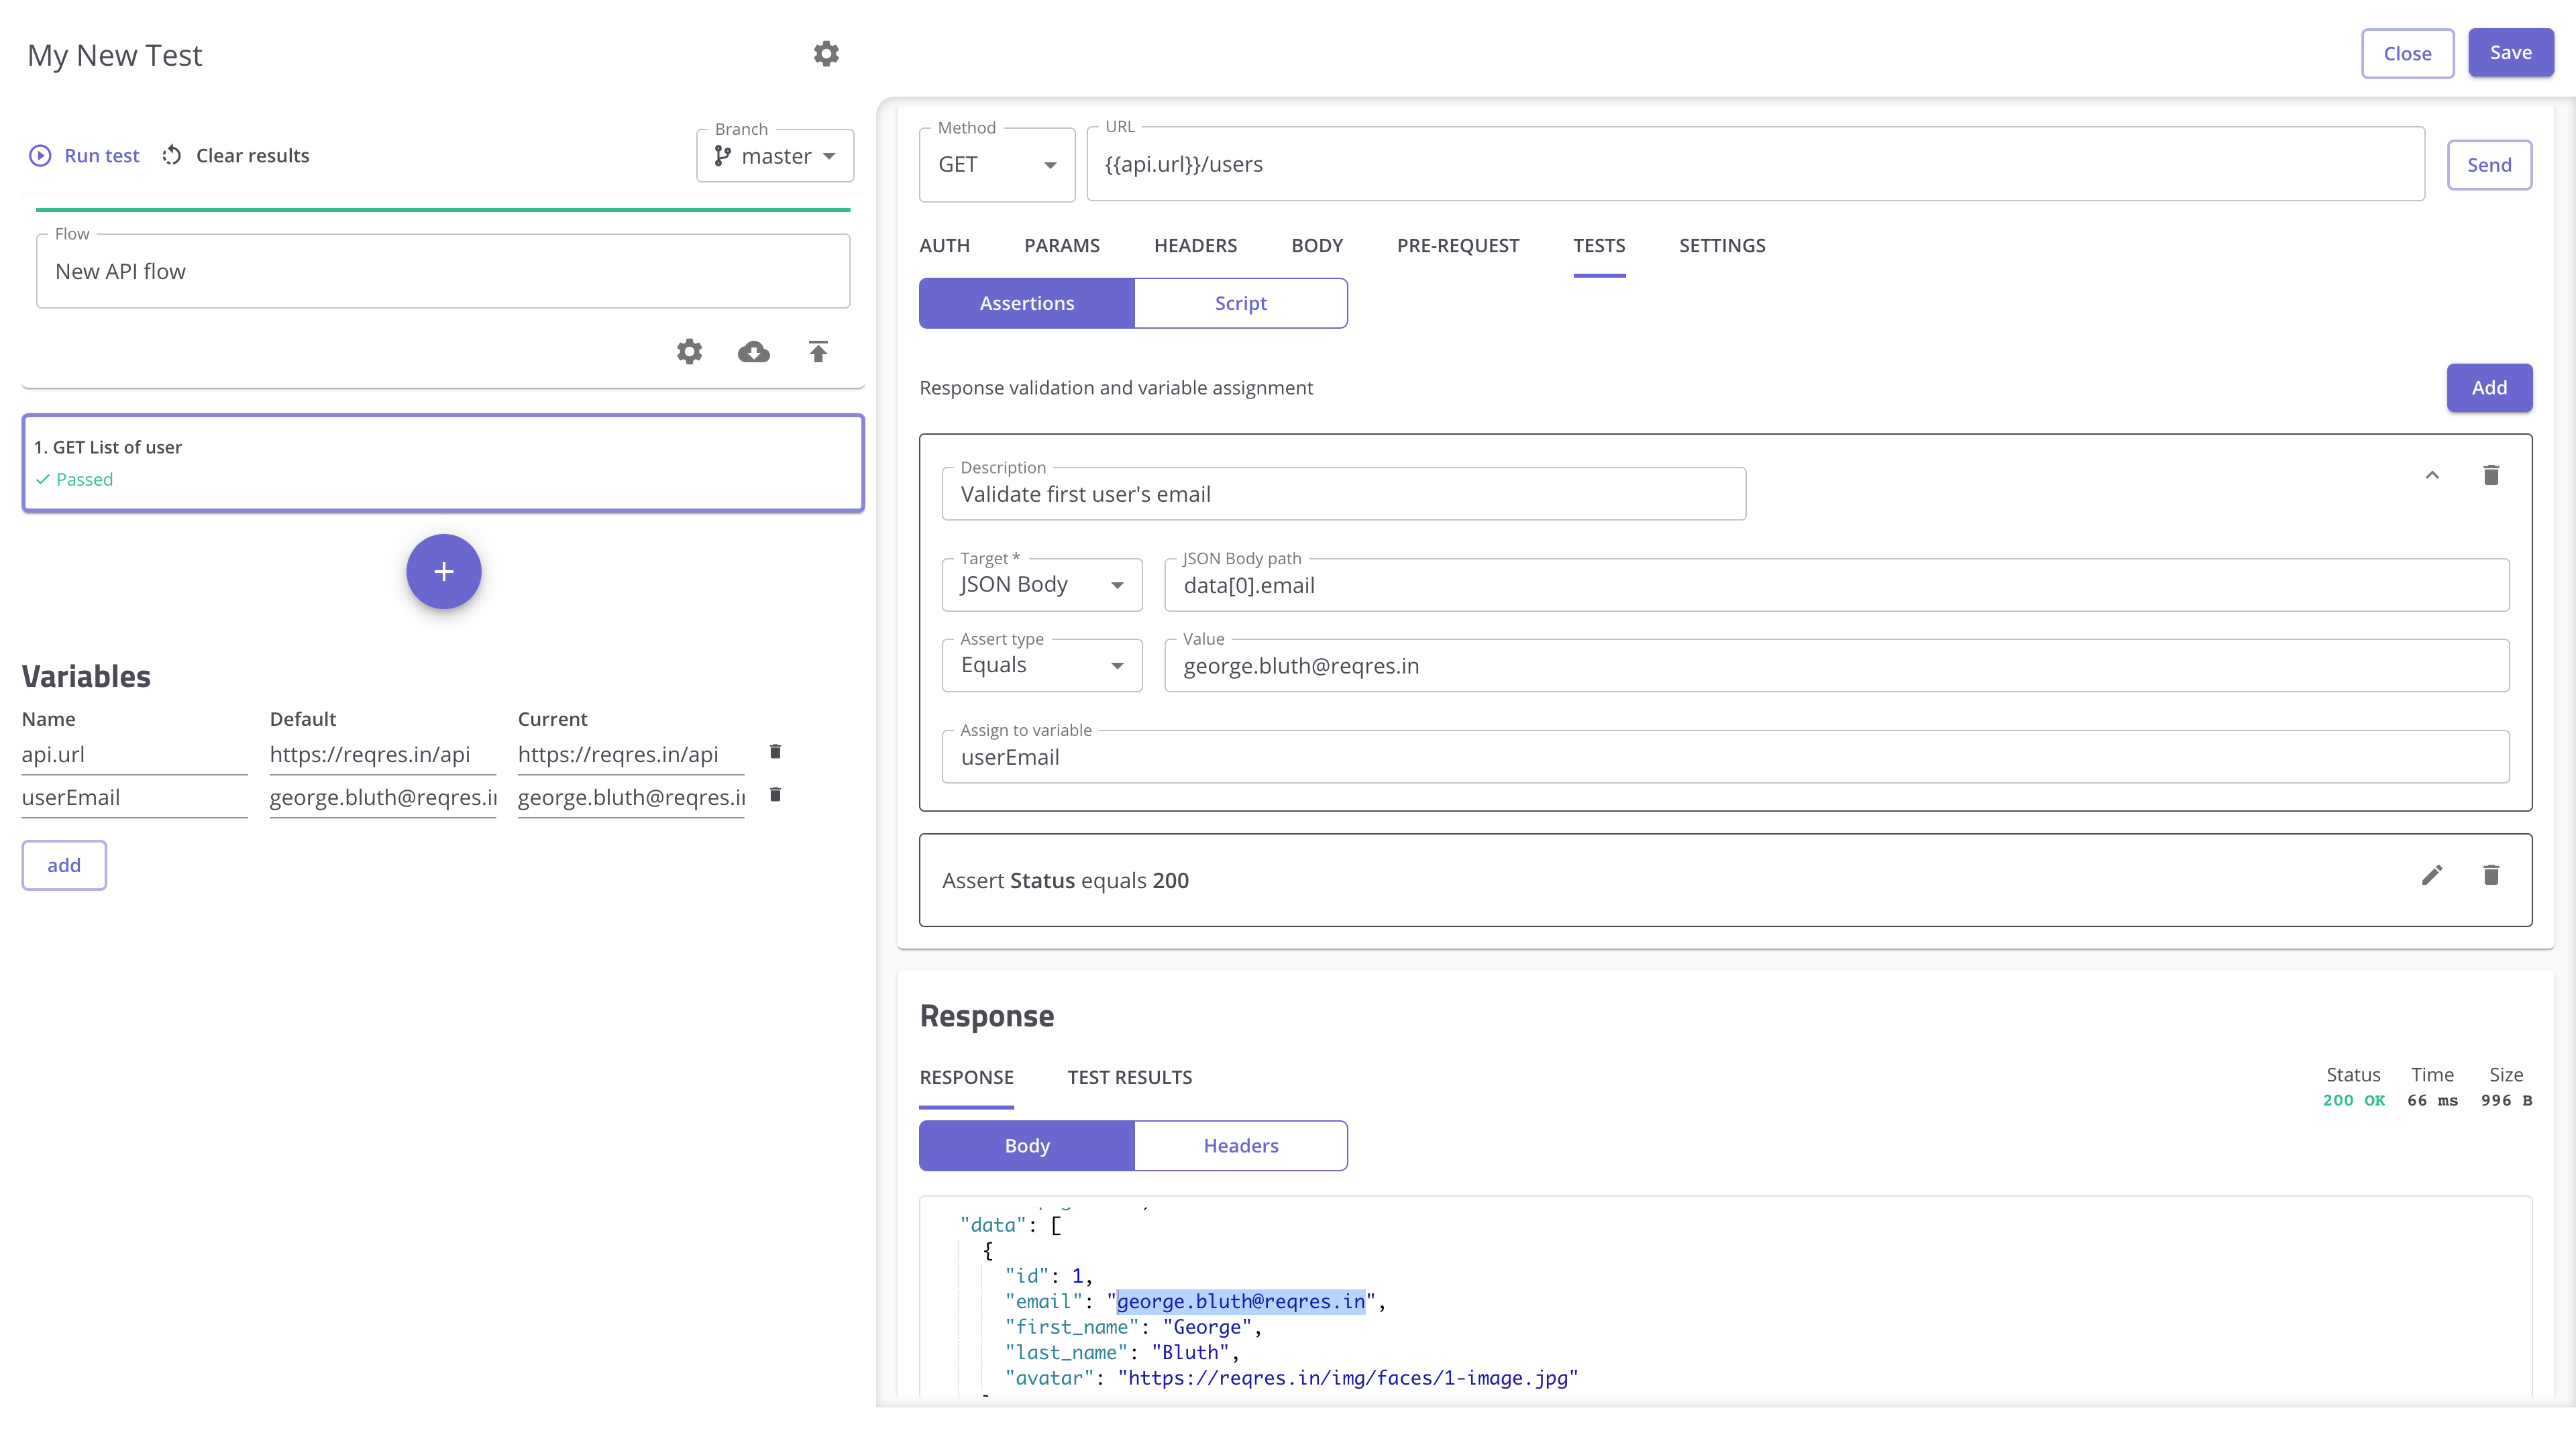Open the RESPONSE tab

click(967, 1077)
